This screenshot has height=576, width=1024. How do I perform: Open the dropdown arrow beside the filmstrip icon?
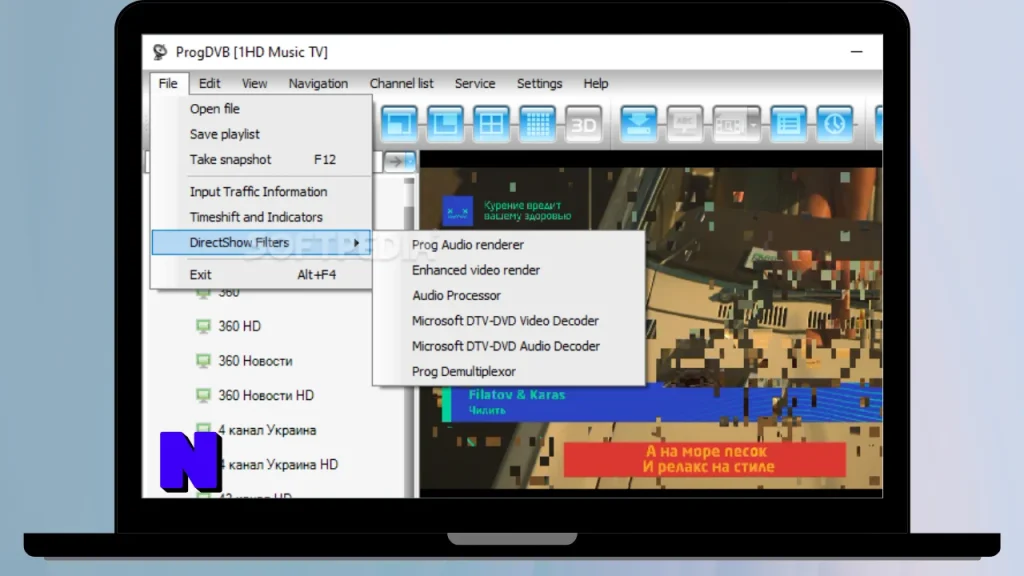pos(754,123)
